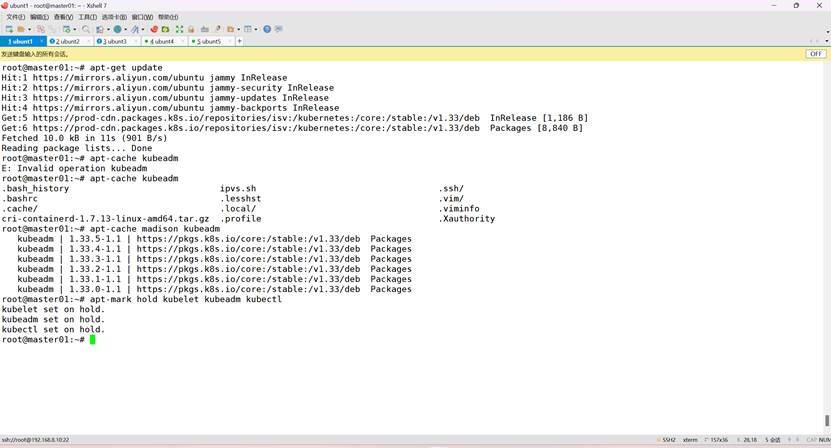Screen dimensions: 831x448
Task: Click the Paste toolbar icon
Action: point(53,29)
